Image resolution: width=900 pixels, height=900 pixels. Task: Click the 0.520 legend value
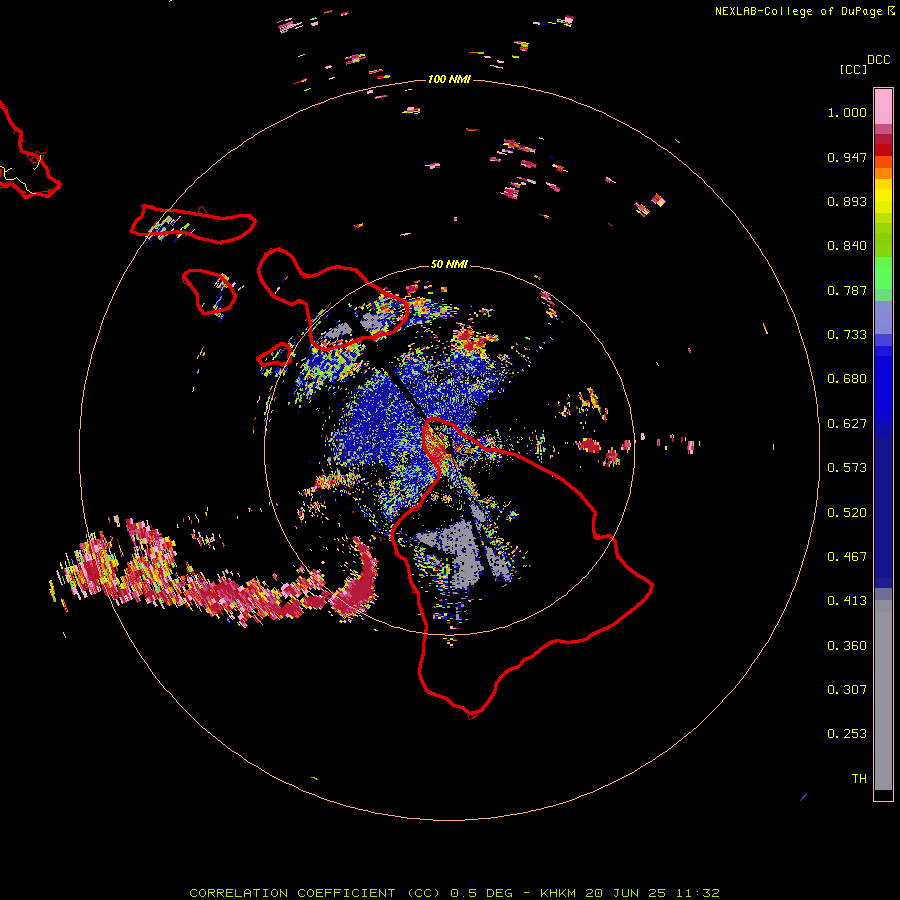pyautogui.click(x=847, y=513)
